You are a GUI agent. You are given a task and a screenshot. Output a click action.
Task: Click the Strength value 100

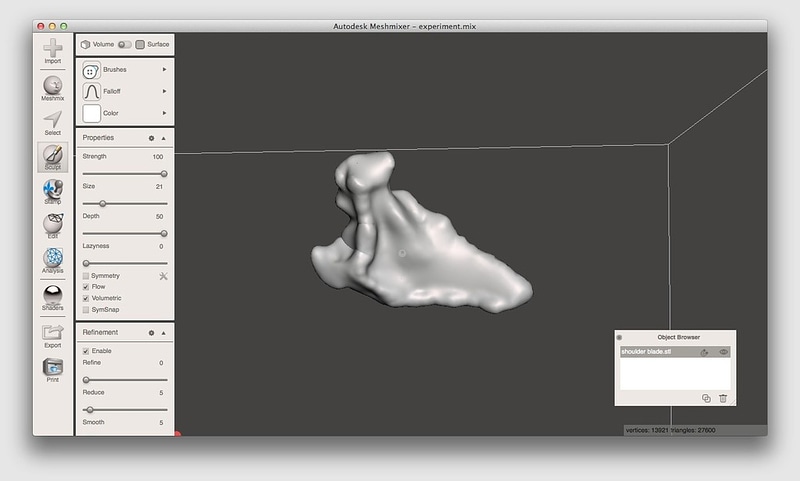click(x=158, y=157)
